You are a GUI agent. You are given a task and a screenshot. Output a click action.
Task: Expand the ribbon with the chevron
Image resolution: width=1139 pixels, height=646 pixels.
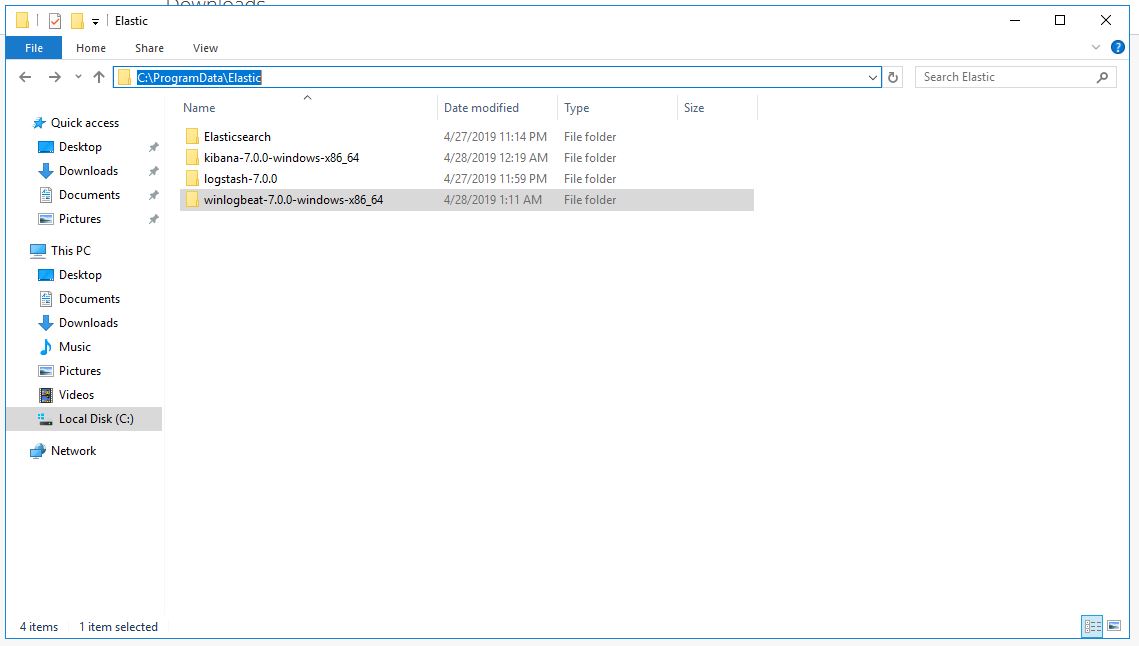[1095, 47]
